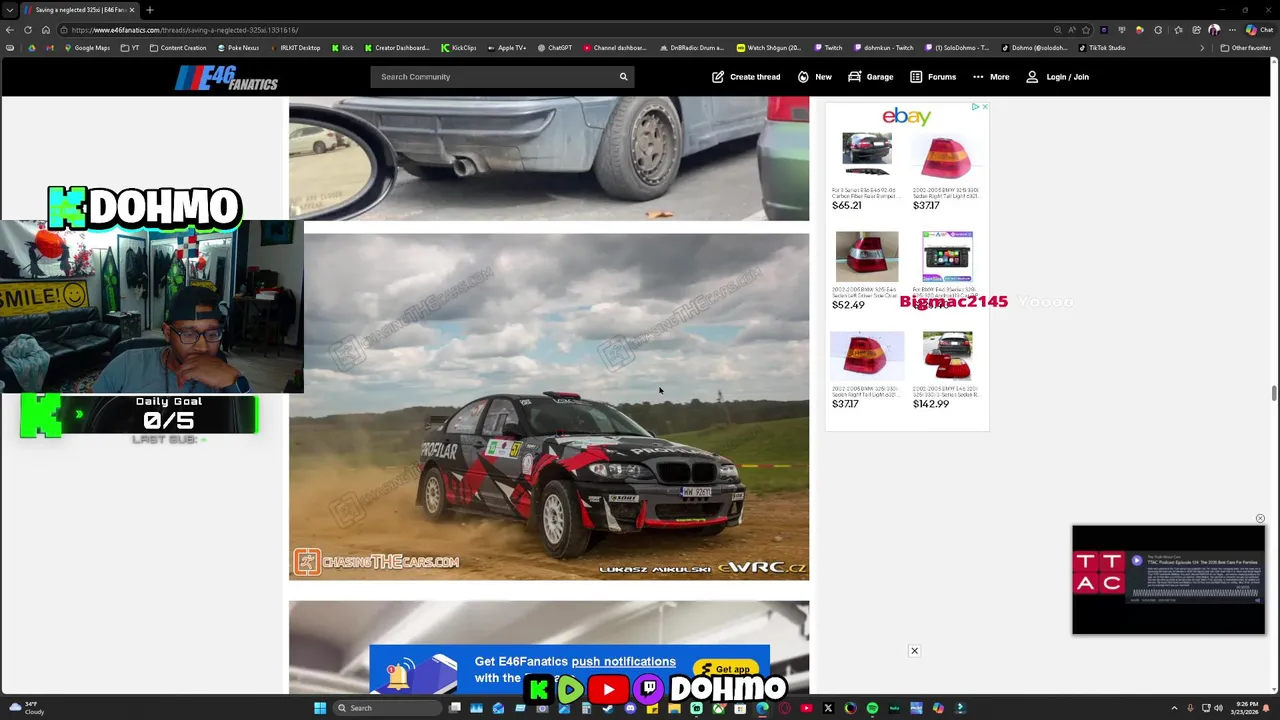The image size is (1280, 720).
Task: Click the browser Home button
Action: tap(45, 30)
